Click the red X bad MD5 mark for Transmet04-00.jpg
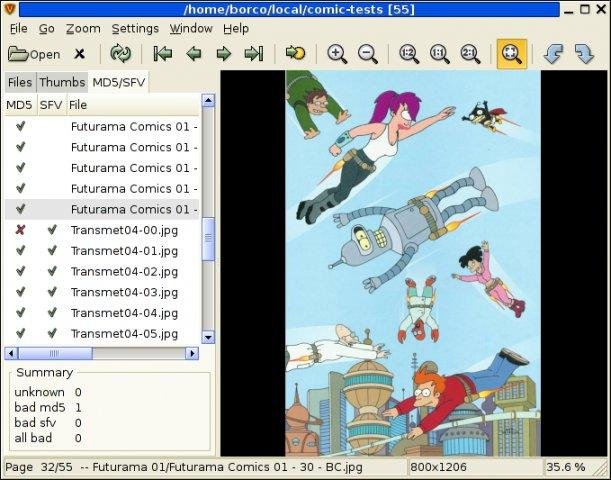Image resolution: width=611 pixels, height=480 pixels. tap(20, 230)
